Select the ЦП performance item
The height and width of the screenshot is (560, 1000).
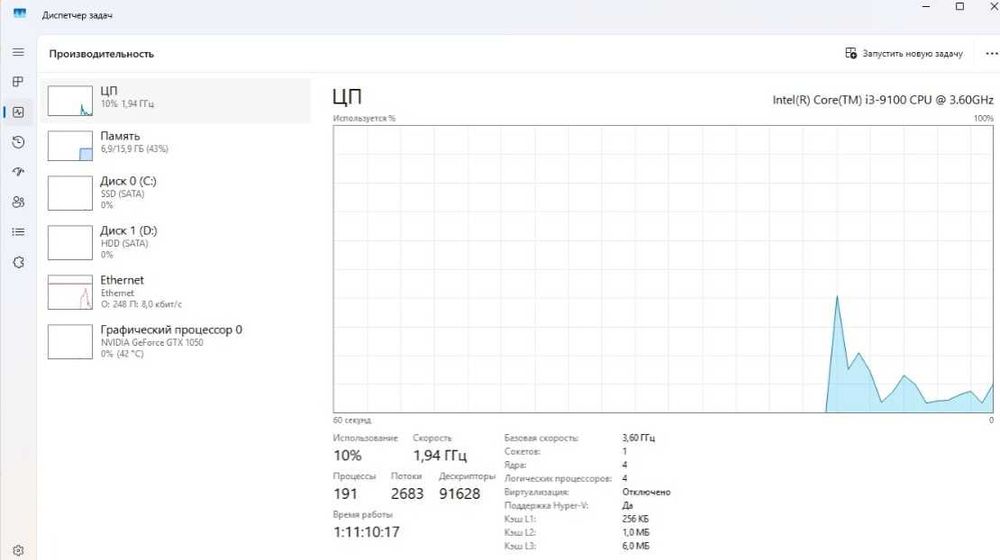176,101
